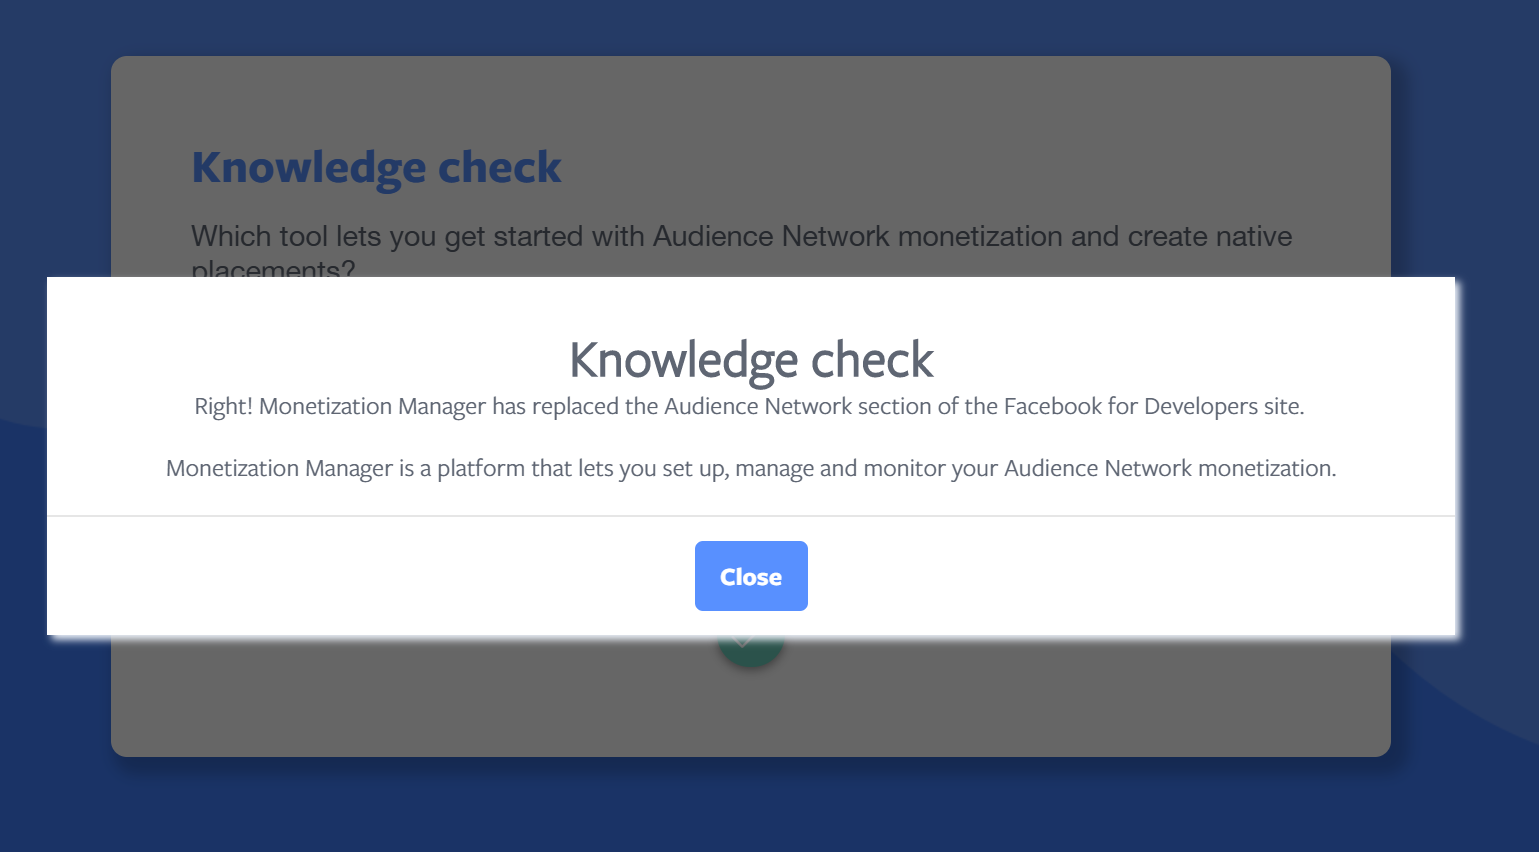This screenshot has height=852, width=1539.
Task: Click the horizontal divider line above the Close button
Action: (x=751, y=516)
